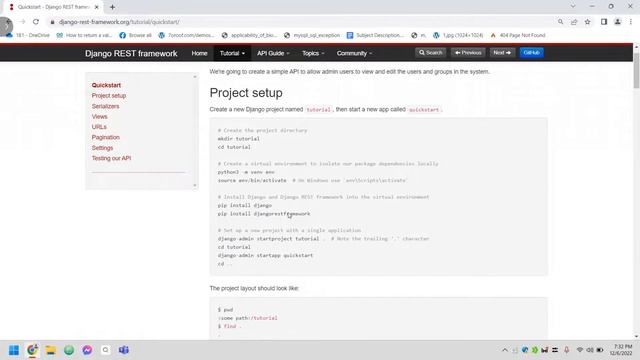The height and width of the screenshot is (360, 640).
Task: Click the Django REST framework brand link
Action: point(131,53)
